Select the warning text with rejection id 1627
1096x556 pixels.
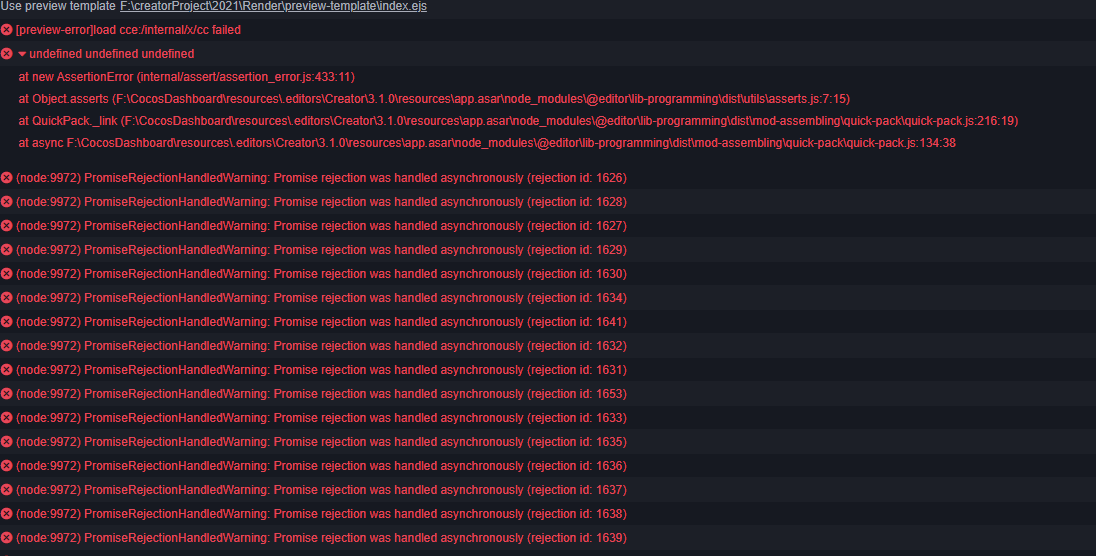point(321,226)
